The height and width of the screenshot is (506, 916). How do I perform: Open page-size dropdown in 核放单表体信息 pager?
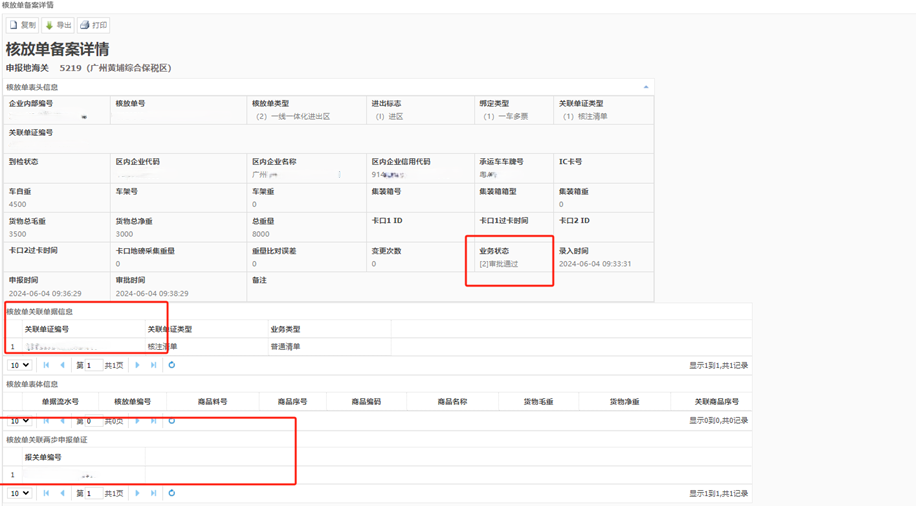[x=19, y=421]
